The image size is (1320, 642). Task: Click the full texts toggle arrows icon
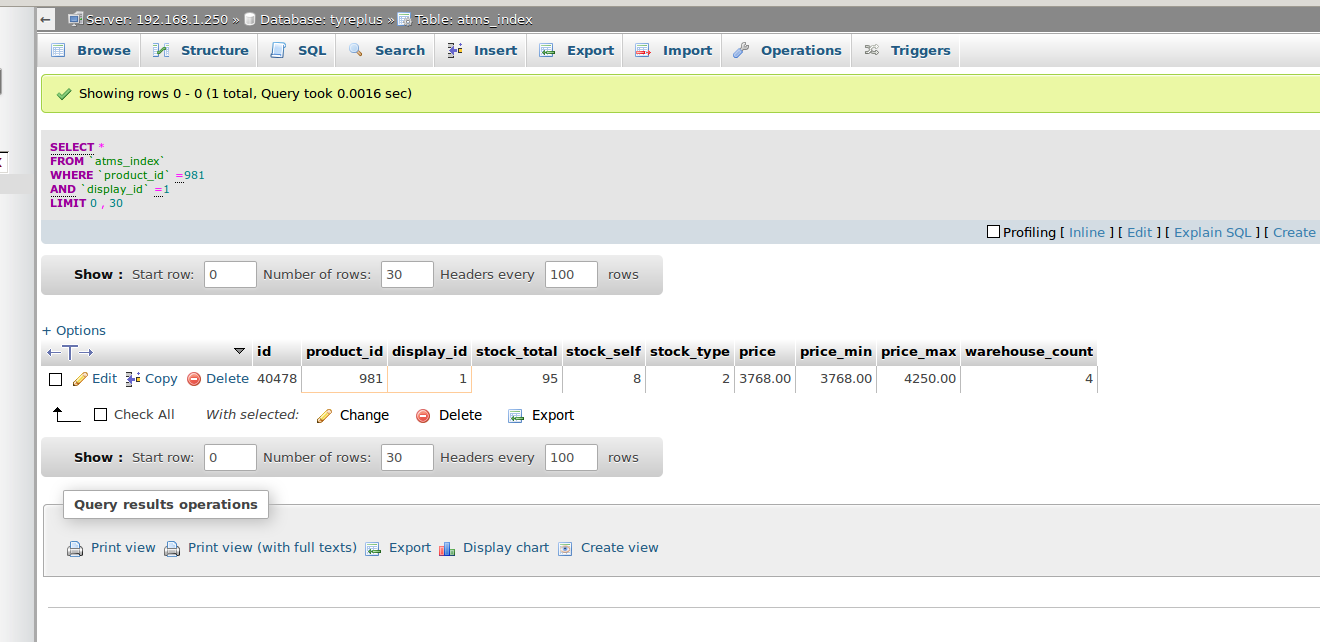70,352
